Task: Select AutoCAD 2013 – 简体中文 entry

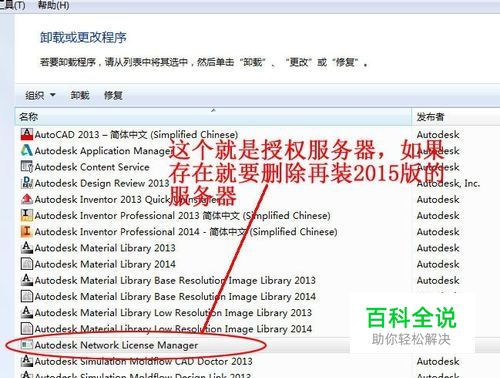Action: 136,134
